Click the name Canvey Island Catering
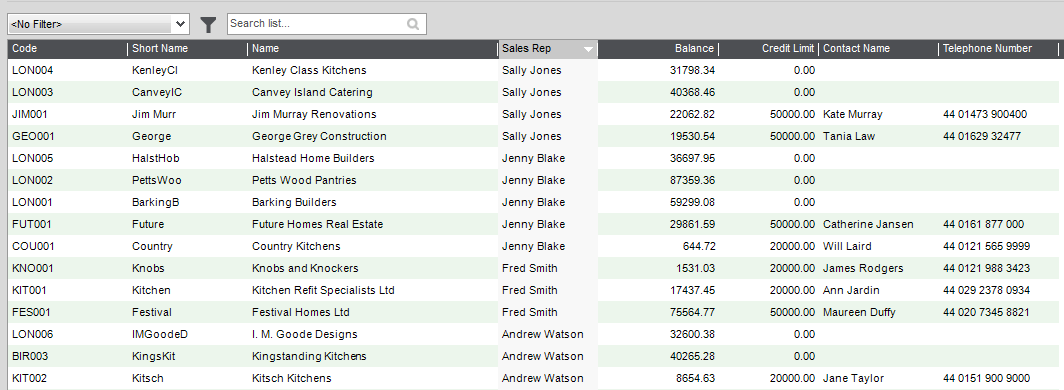The width and height of the screenshot is (1064, 390). tap(312, 92)
